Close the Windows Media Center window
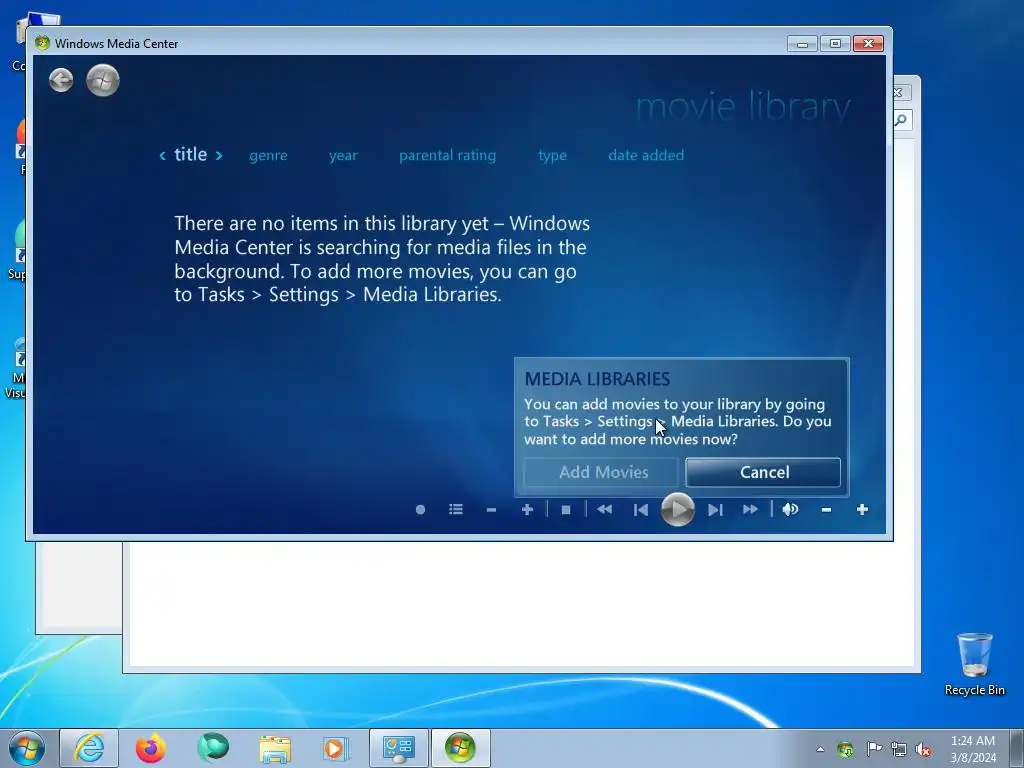The height and width of the screenshot is (768, 1024). click(868, 44)
